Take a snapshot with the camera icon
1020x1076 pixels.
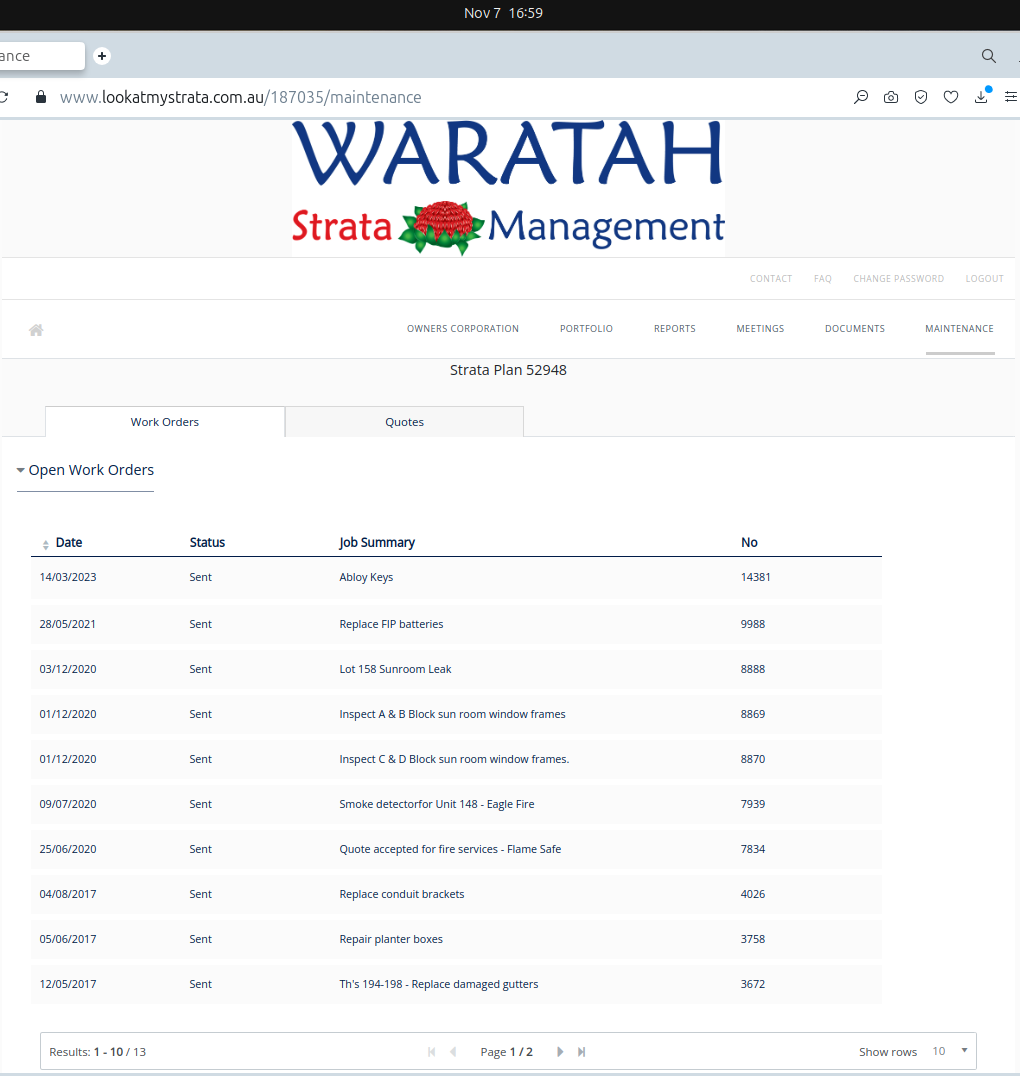tap(891, 97)
